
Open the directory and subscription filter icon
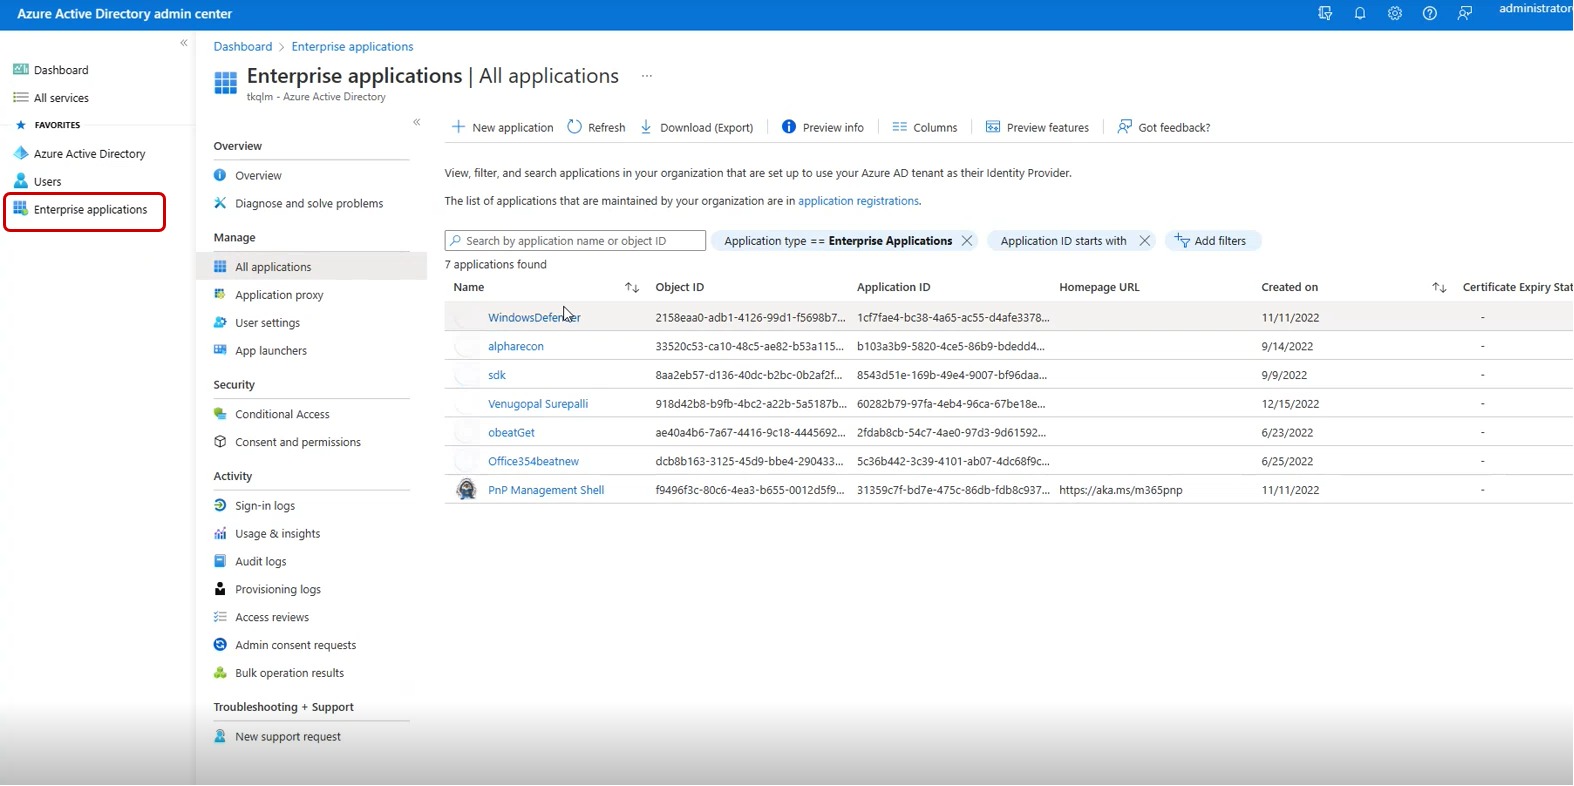(1325, 14)
